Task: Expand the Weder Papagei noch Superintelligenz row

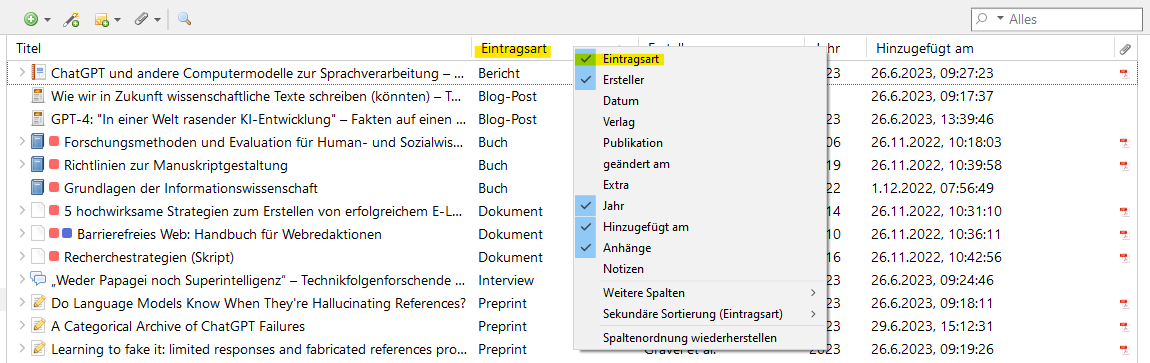Action: click(x=21, y=279)
